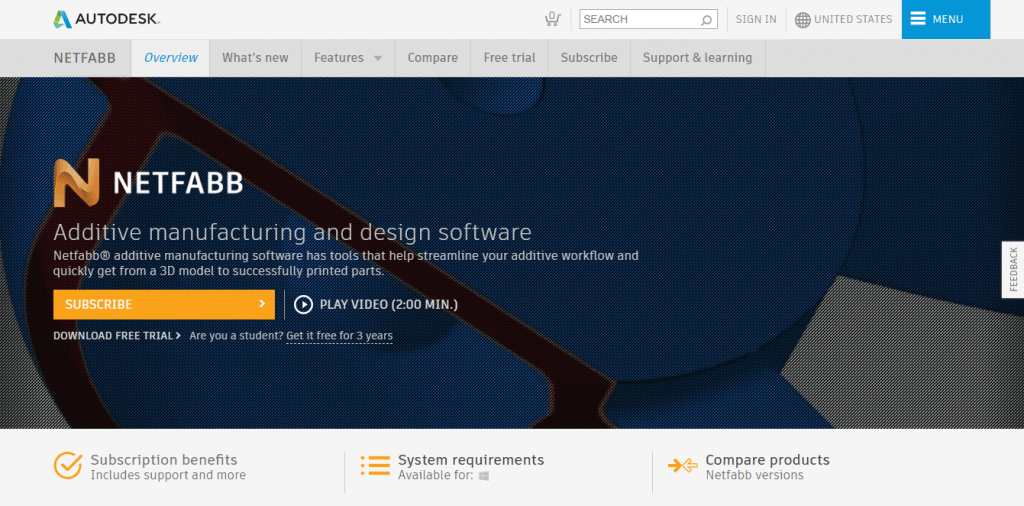Click 'Additive manufacturing and design software' heading
This screenshot has width=1024, height=506.
point(293,232)
